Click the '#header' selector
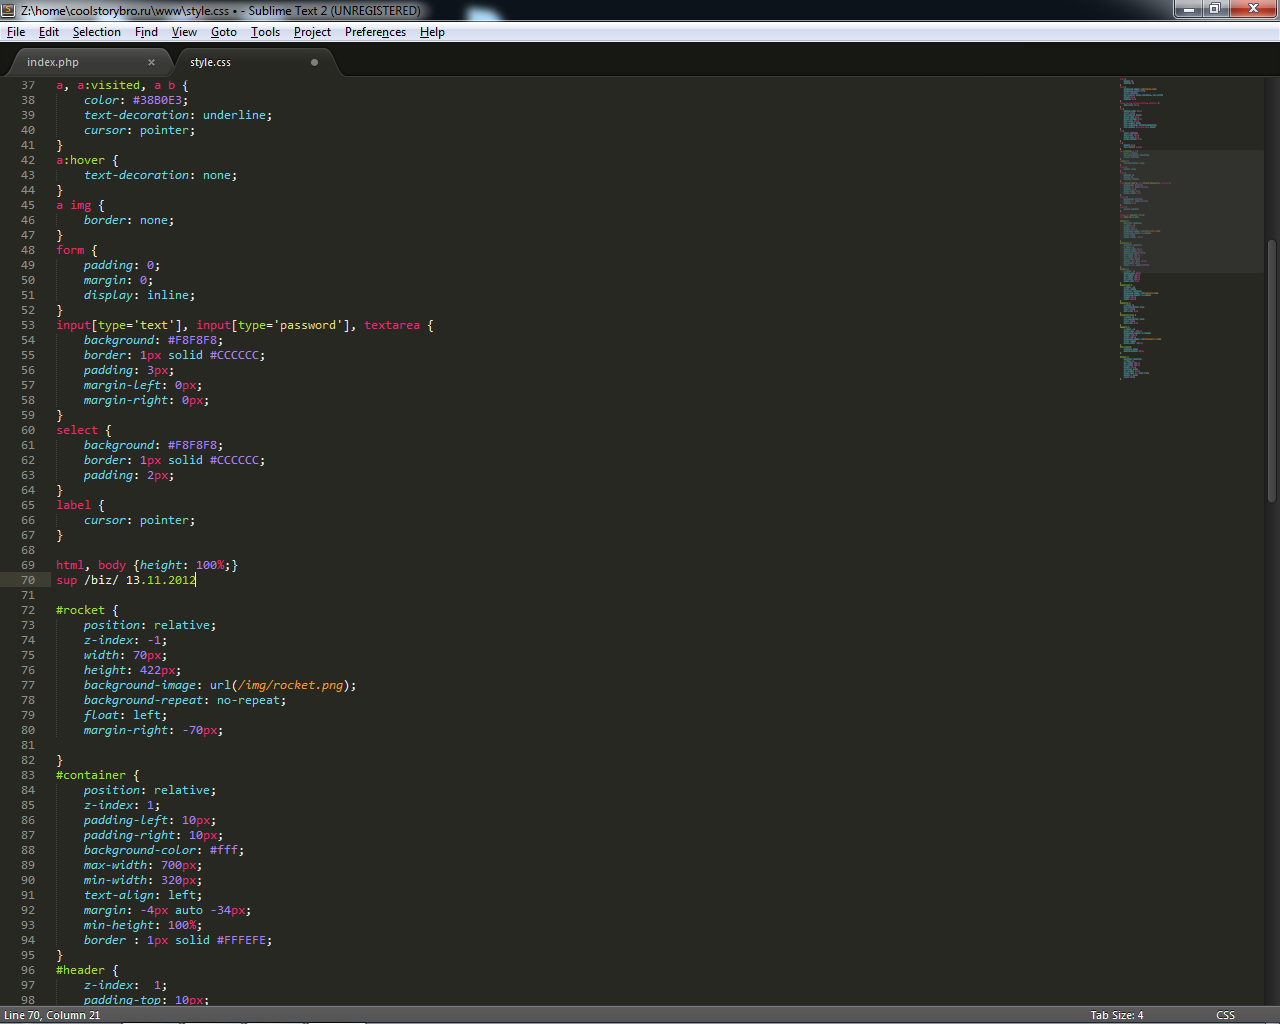1280x1024 pixels. (80, 970)
